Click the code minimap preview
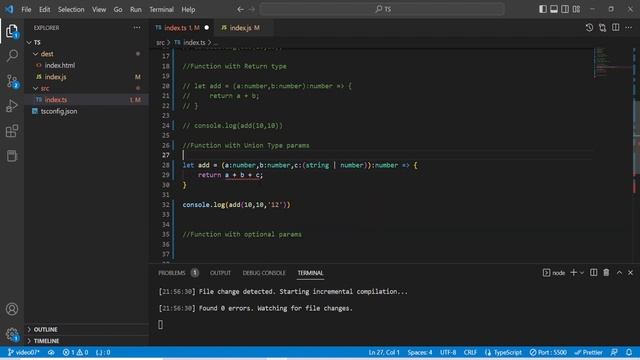 (612, 63)
